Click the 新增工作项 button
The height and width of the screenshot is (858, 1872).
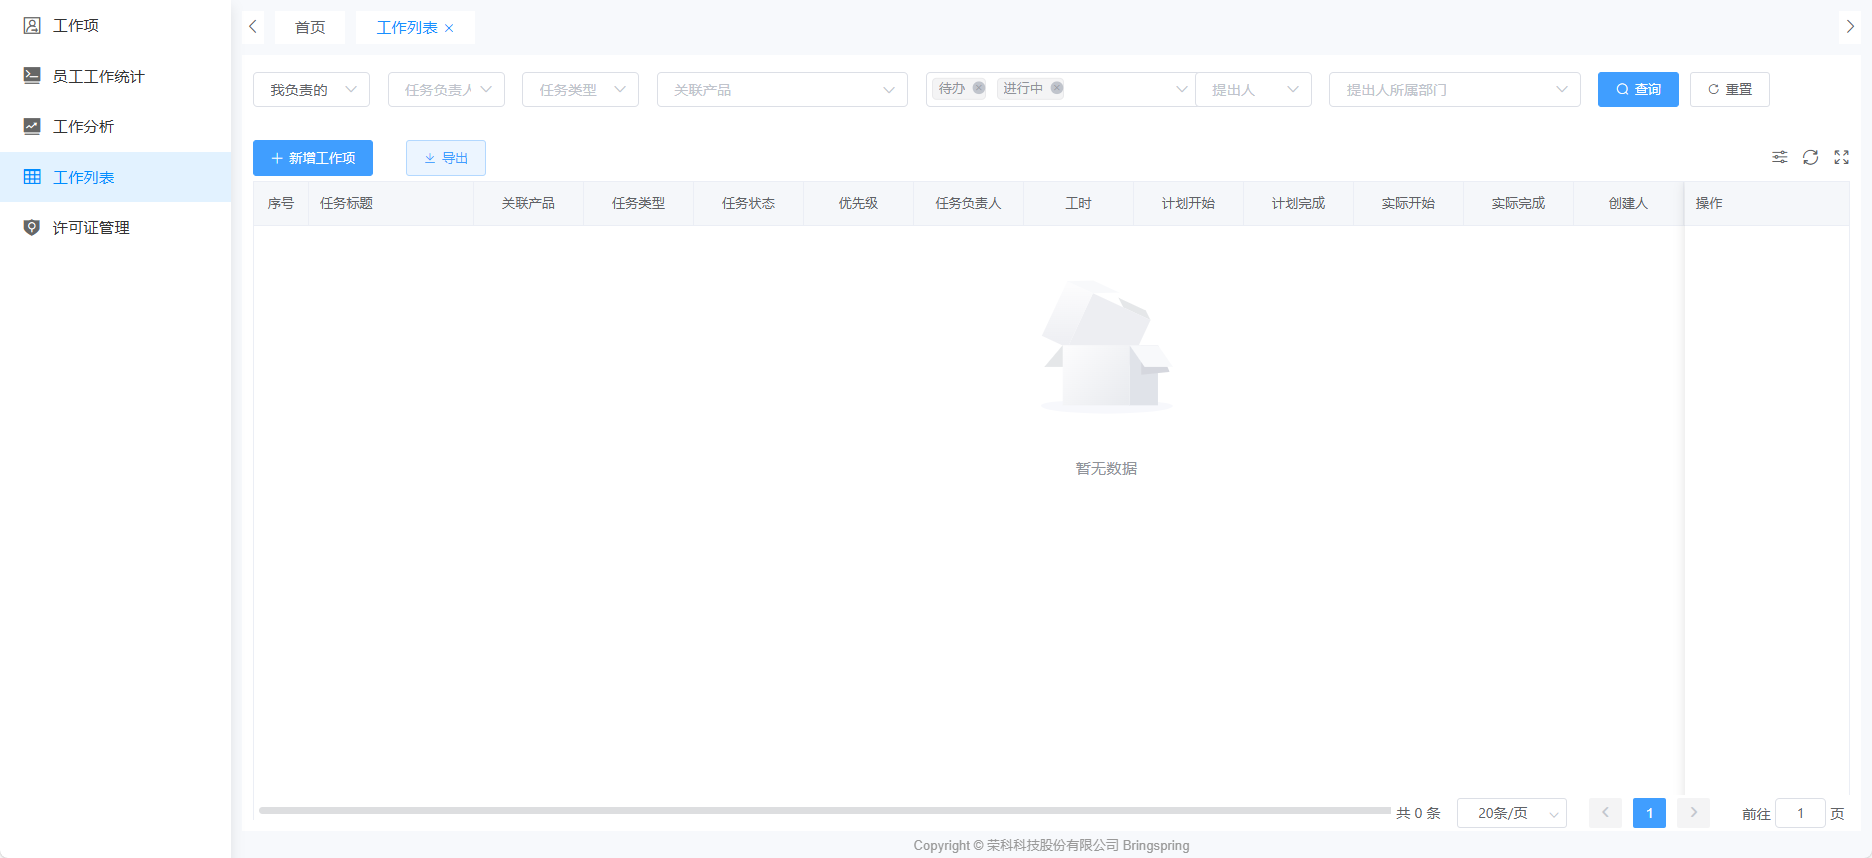[x=313, y=158]
